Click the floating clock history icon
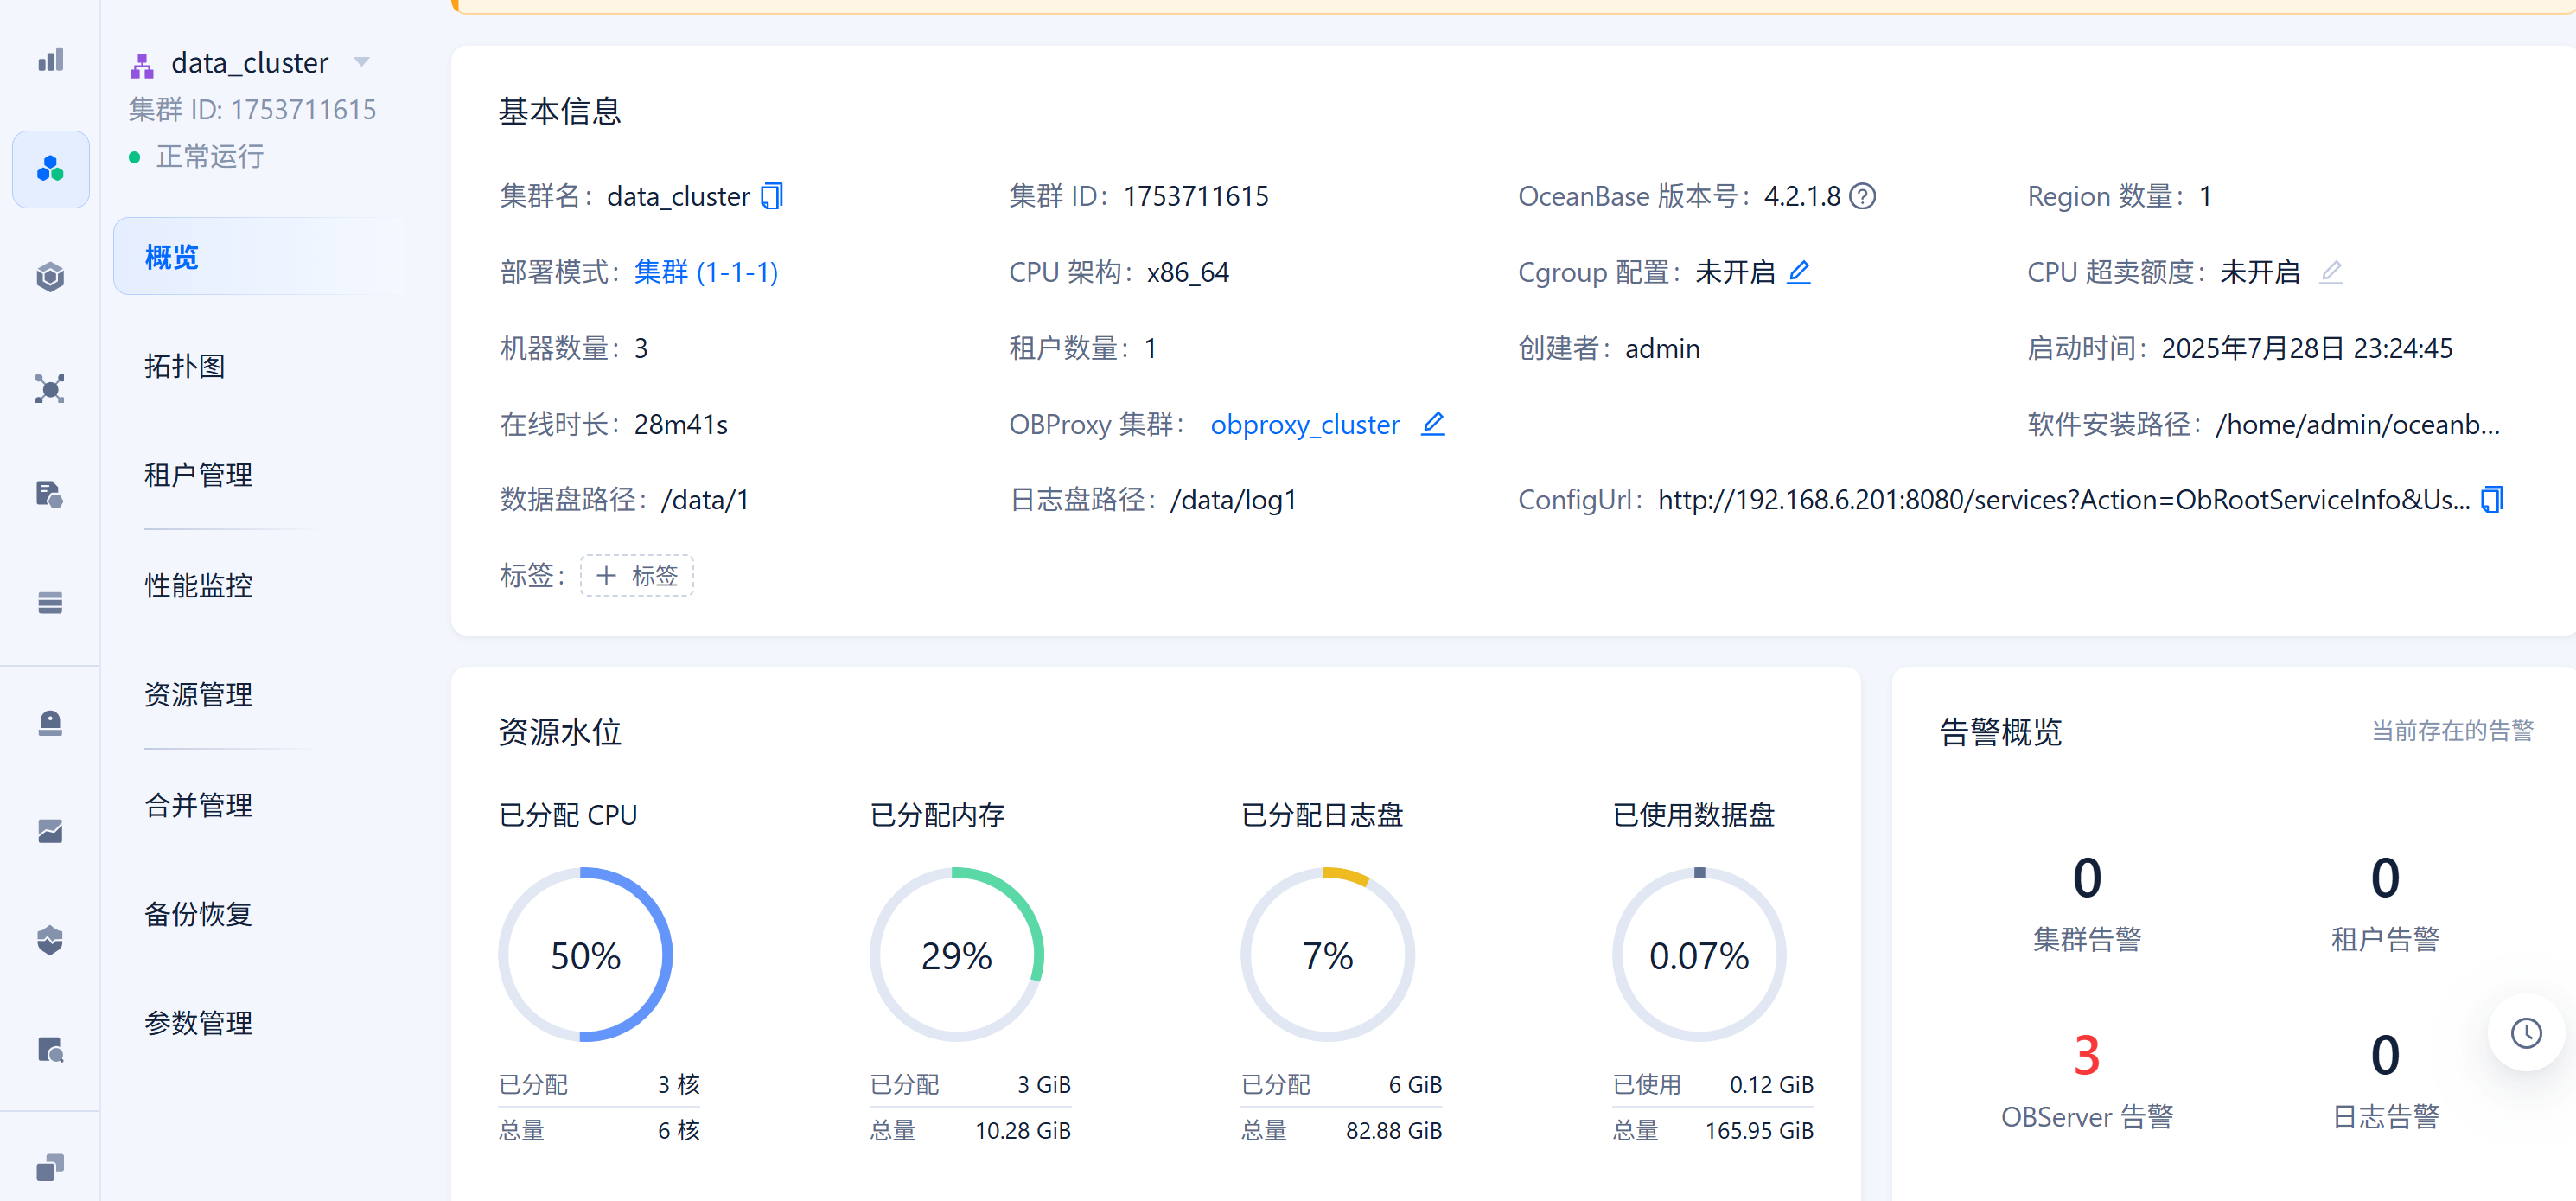 2526,1033
